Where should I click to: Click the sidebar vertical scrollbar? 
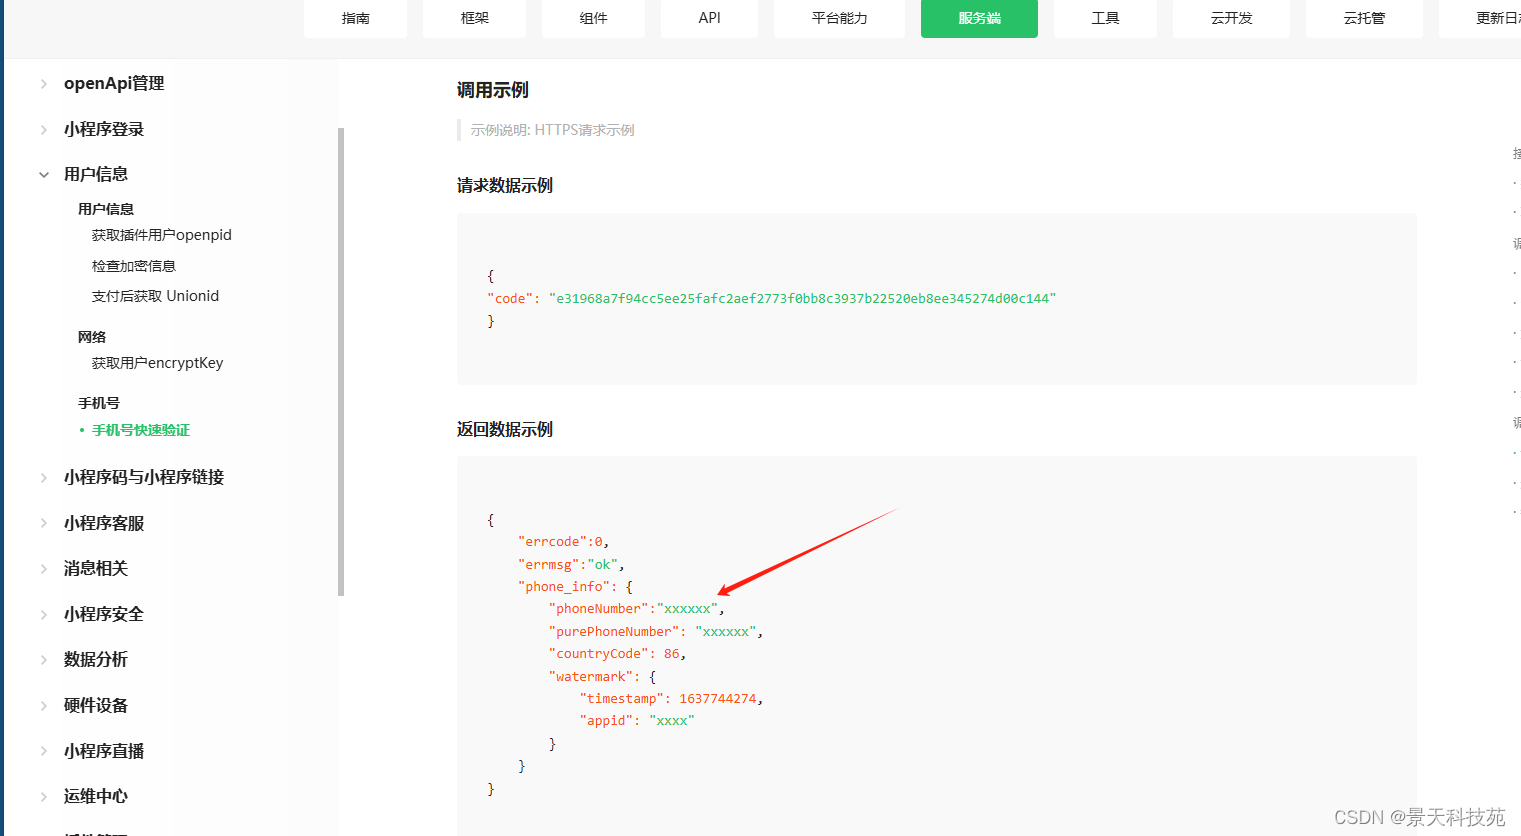[x=341, y=362]
